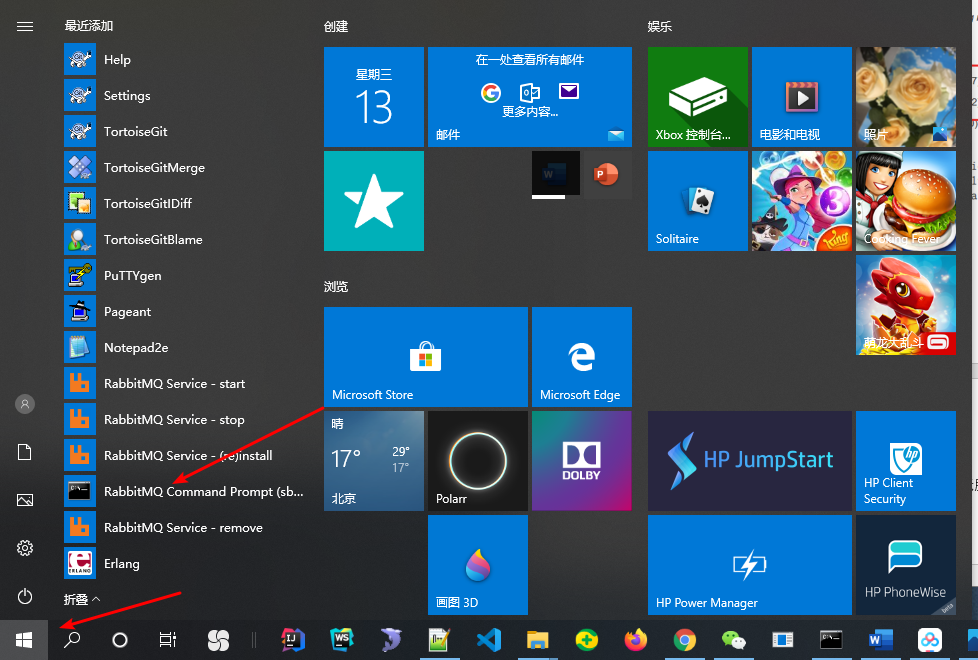Open the dragon game tile (萌龙大乱斗)
This screenshot has width=978, height=660.
pyautogui.click(x=906, y=305)
